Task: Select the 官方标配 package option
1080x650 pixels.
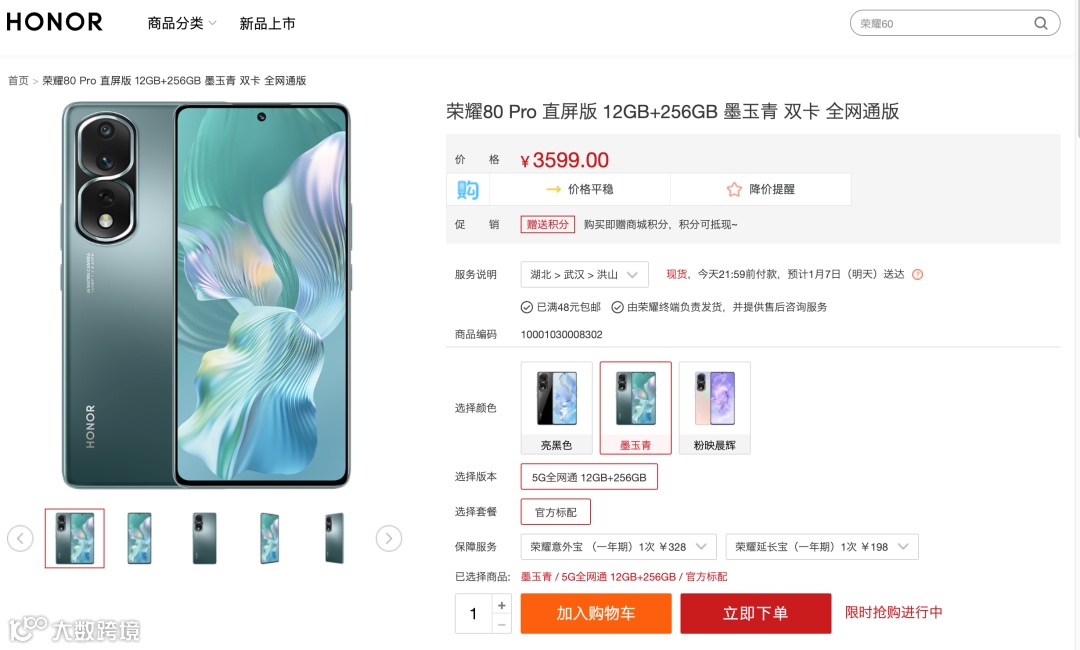Action: pyautogui.click(x=555, y=512)
